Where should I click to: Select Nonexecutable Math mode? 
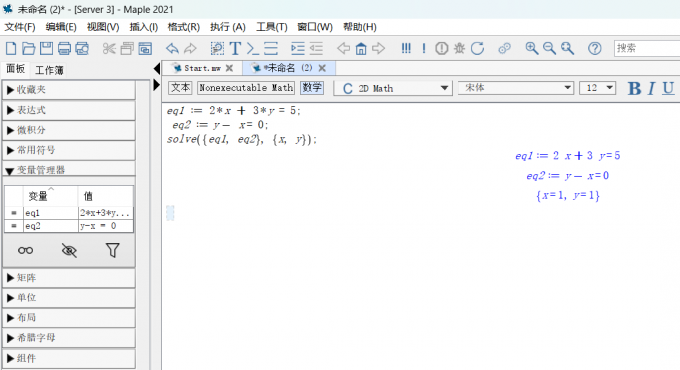(x=246, y=88)
